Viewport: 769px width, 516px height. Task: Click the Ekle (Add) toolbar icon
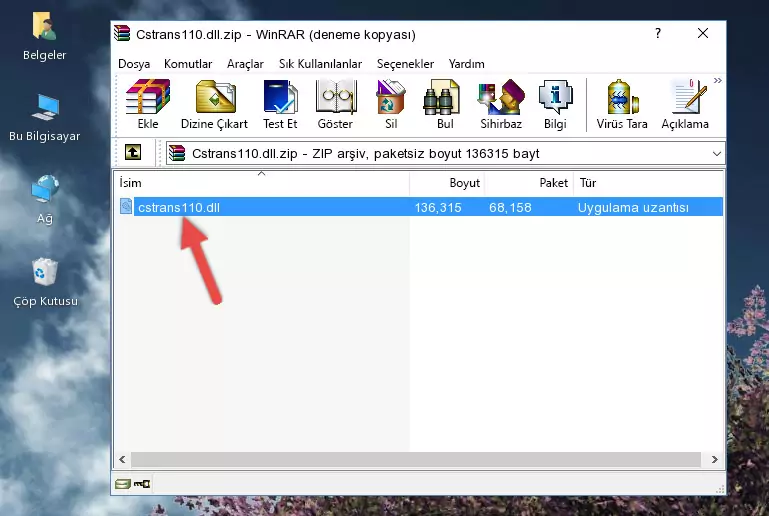[148, 104]
